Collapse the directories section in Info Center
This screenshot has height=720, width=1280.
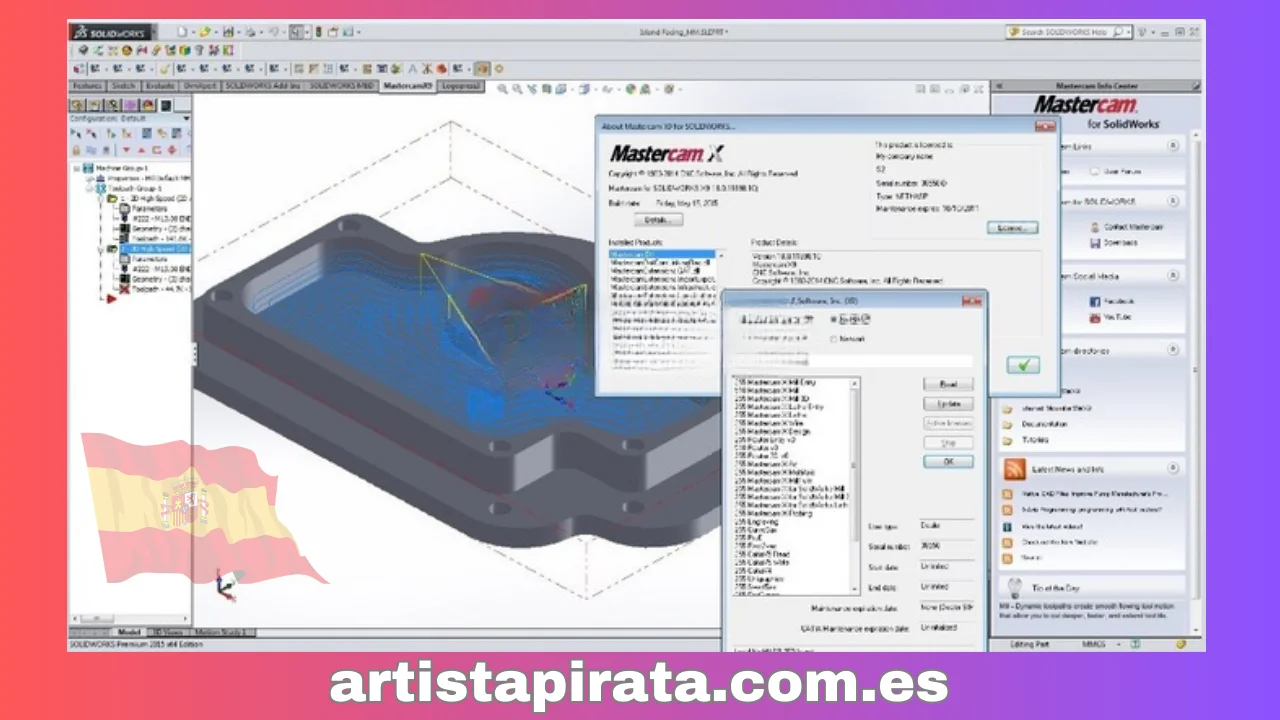tap(1173, 349)
